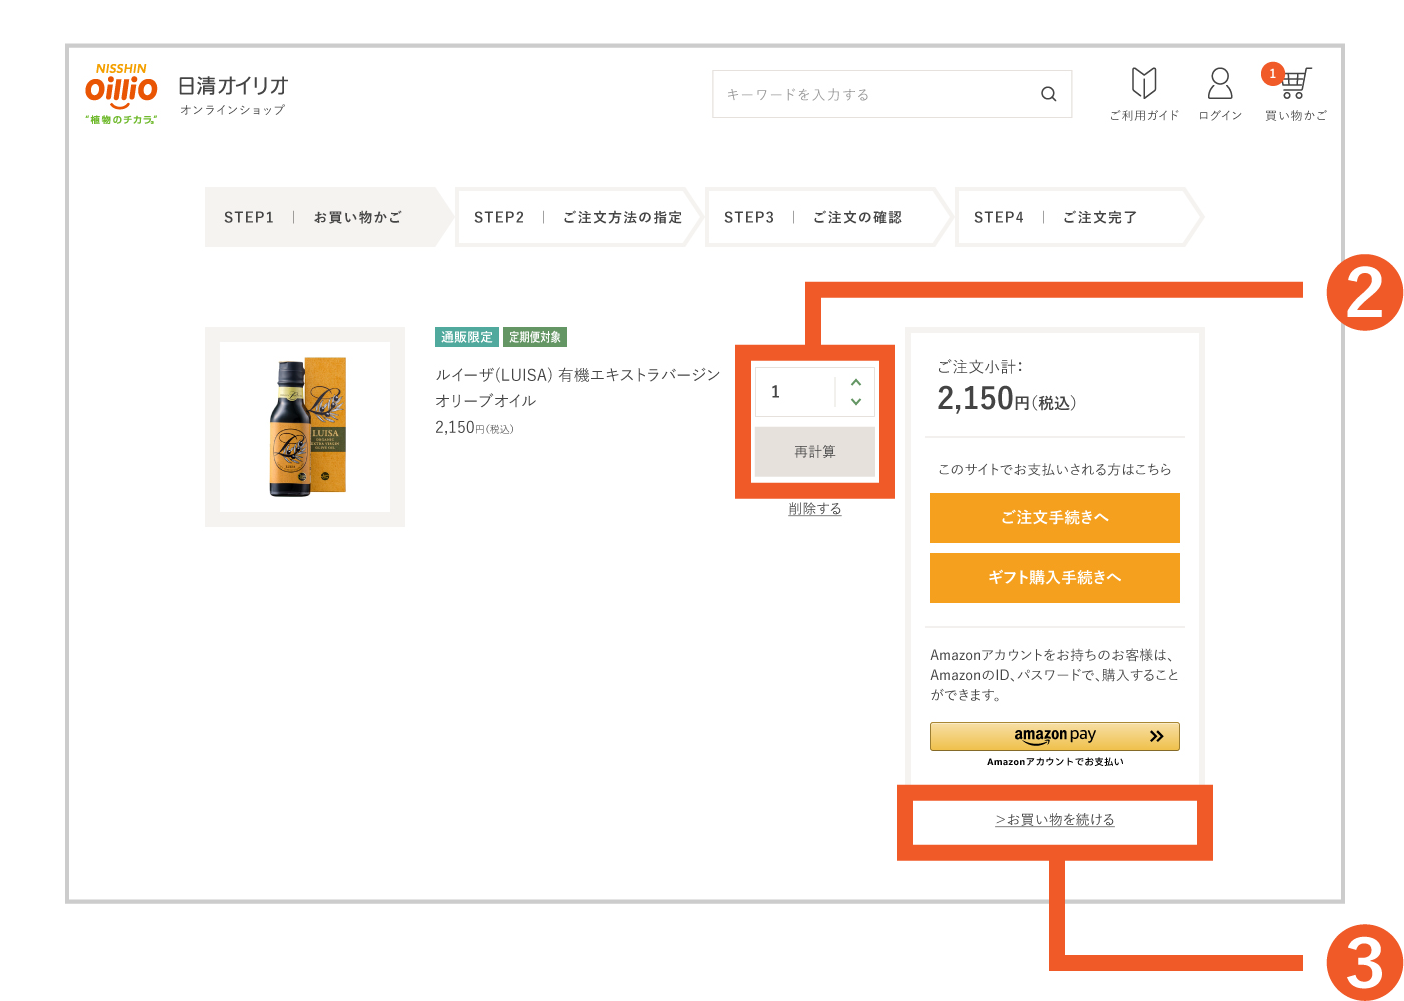Open the ルイーザ(LUISA) product name link

(x=578, y=387)
